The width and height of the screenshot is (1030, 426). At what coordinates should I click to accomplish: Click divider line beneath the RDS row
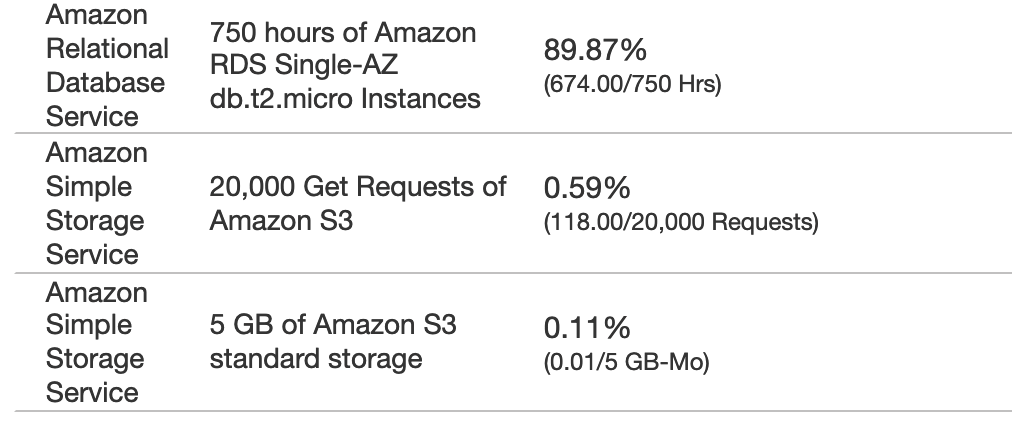(513, 133)
